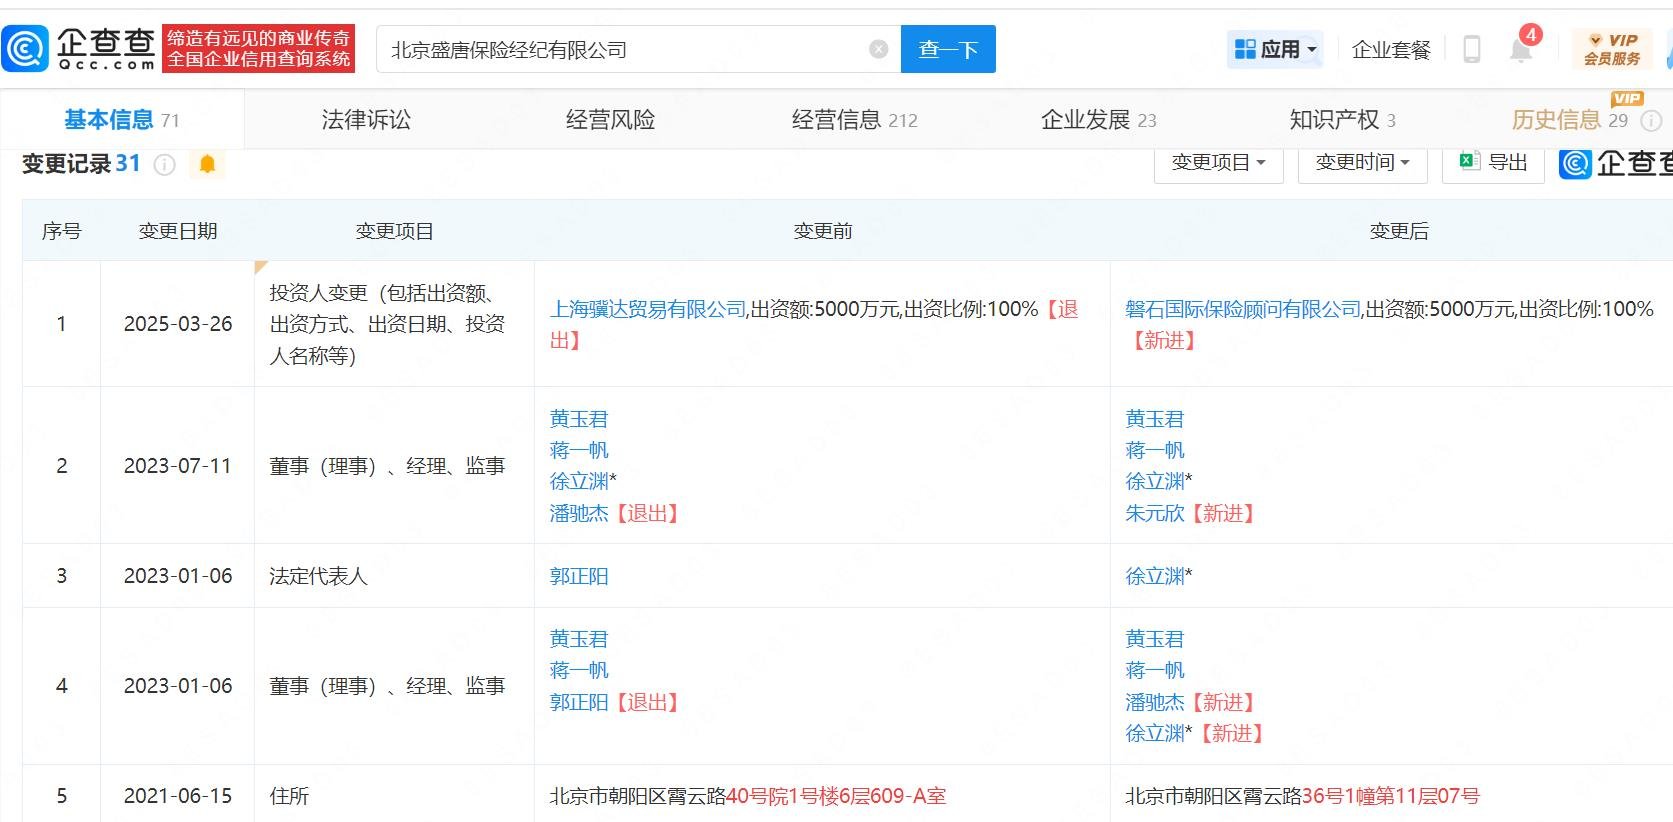Switch to the 历史信息 tab
The width and height of the screenshot is (1673, 822).
pos(1569,120)
